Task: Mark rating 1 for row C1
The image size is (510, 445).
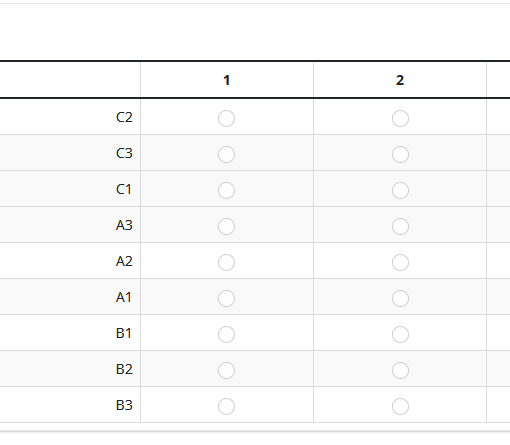Action: coord(226,190)
